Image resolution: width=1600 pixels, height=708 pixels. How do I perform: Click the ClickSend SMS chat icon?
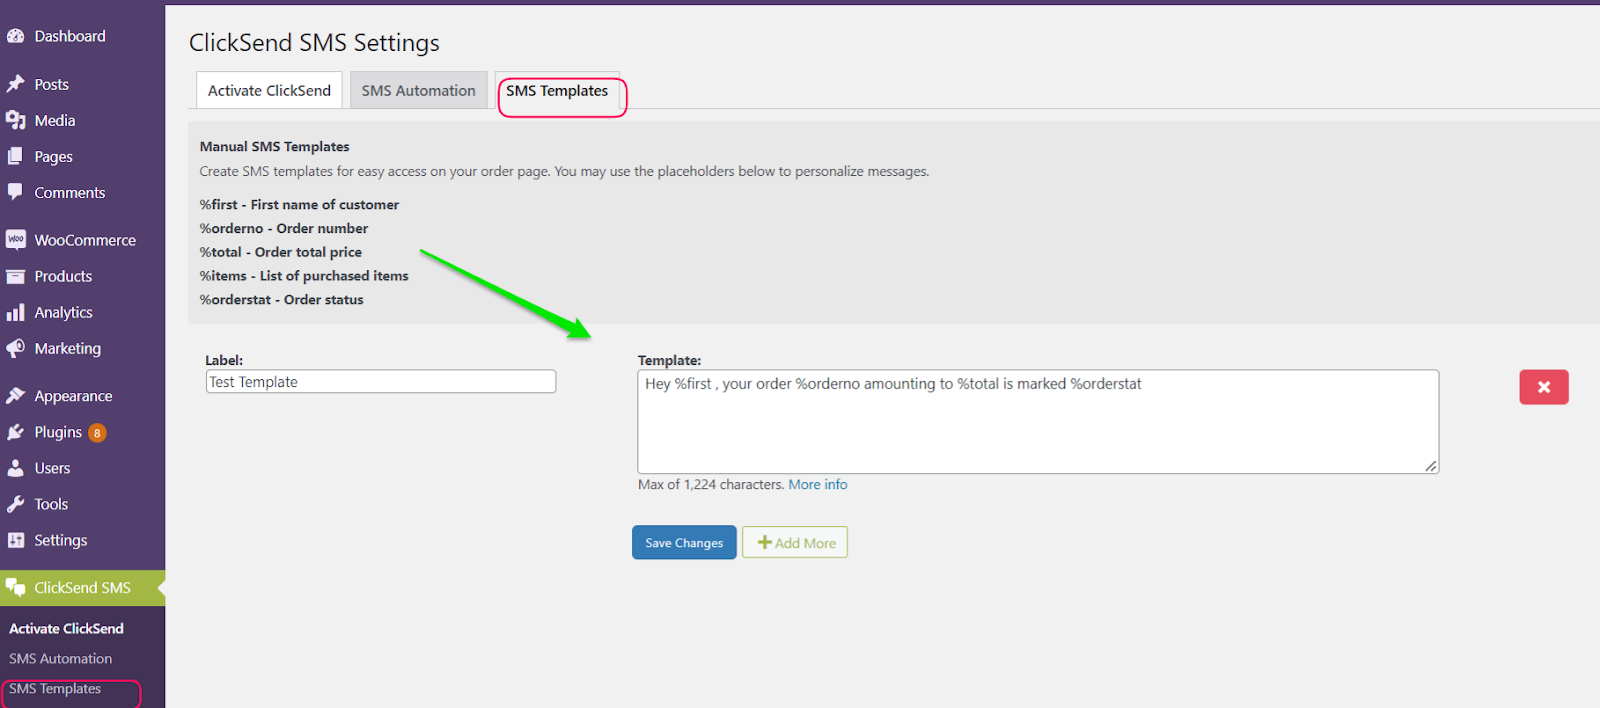15,588
